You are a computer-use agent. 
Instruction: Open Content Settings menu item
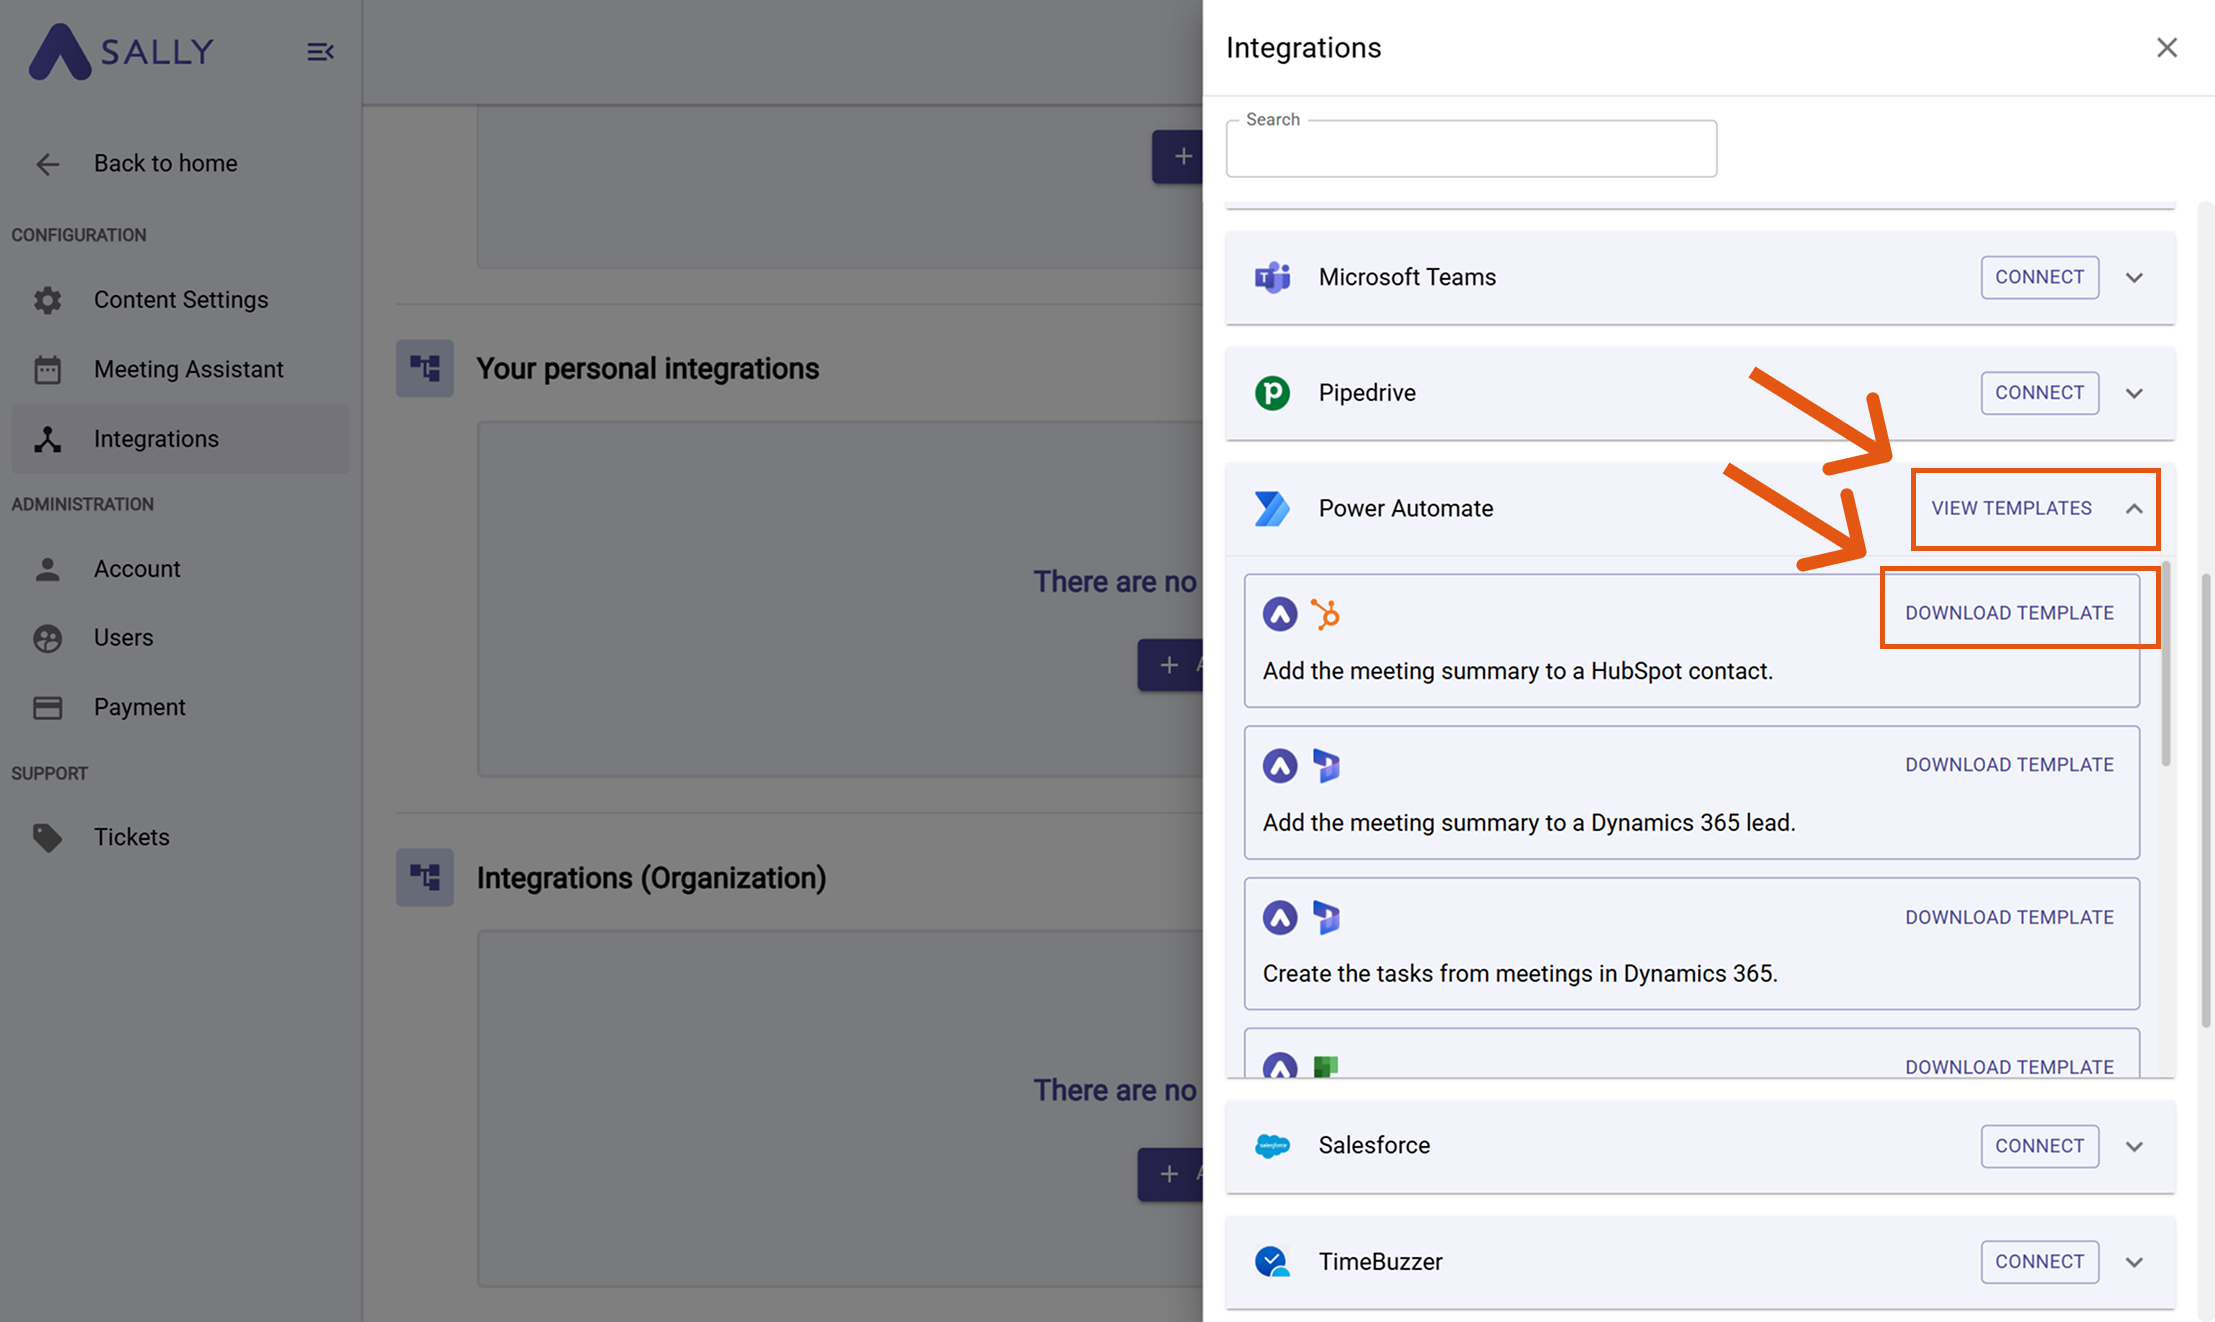(x=181, y=300)
